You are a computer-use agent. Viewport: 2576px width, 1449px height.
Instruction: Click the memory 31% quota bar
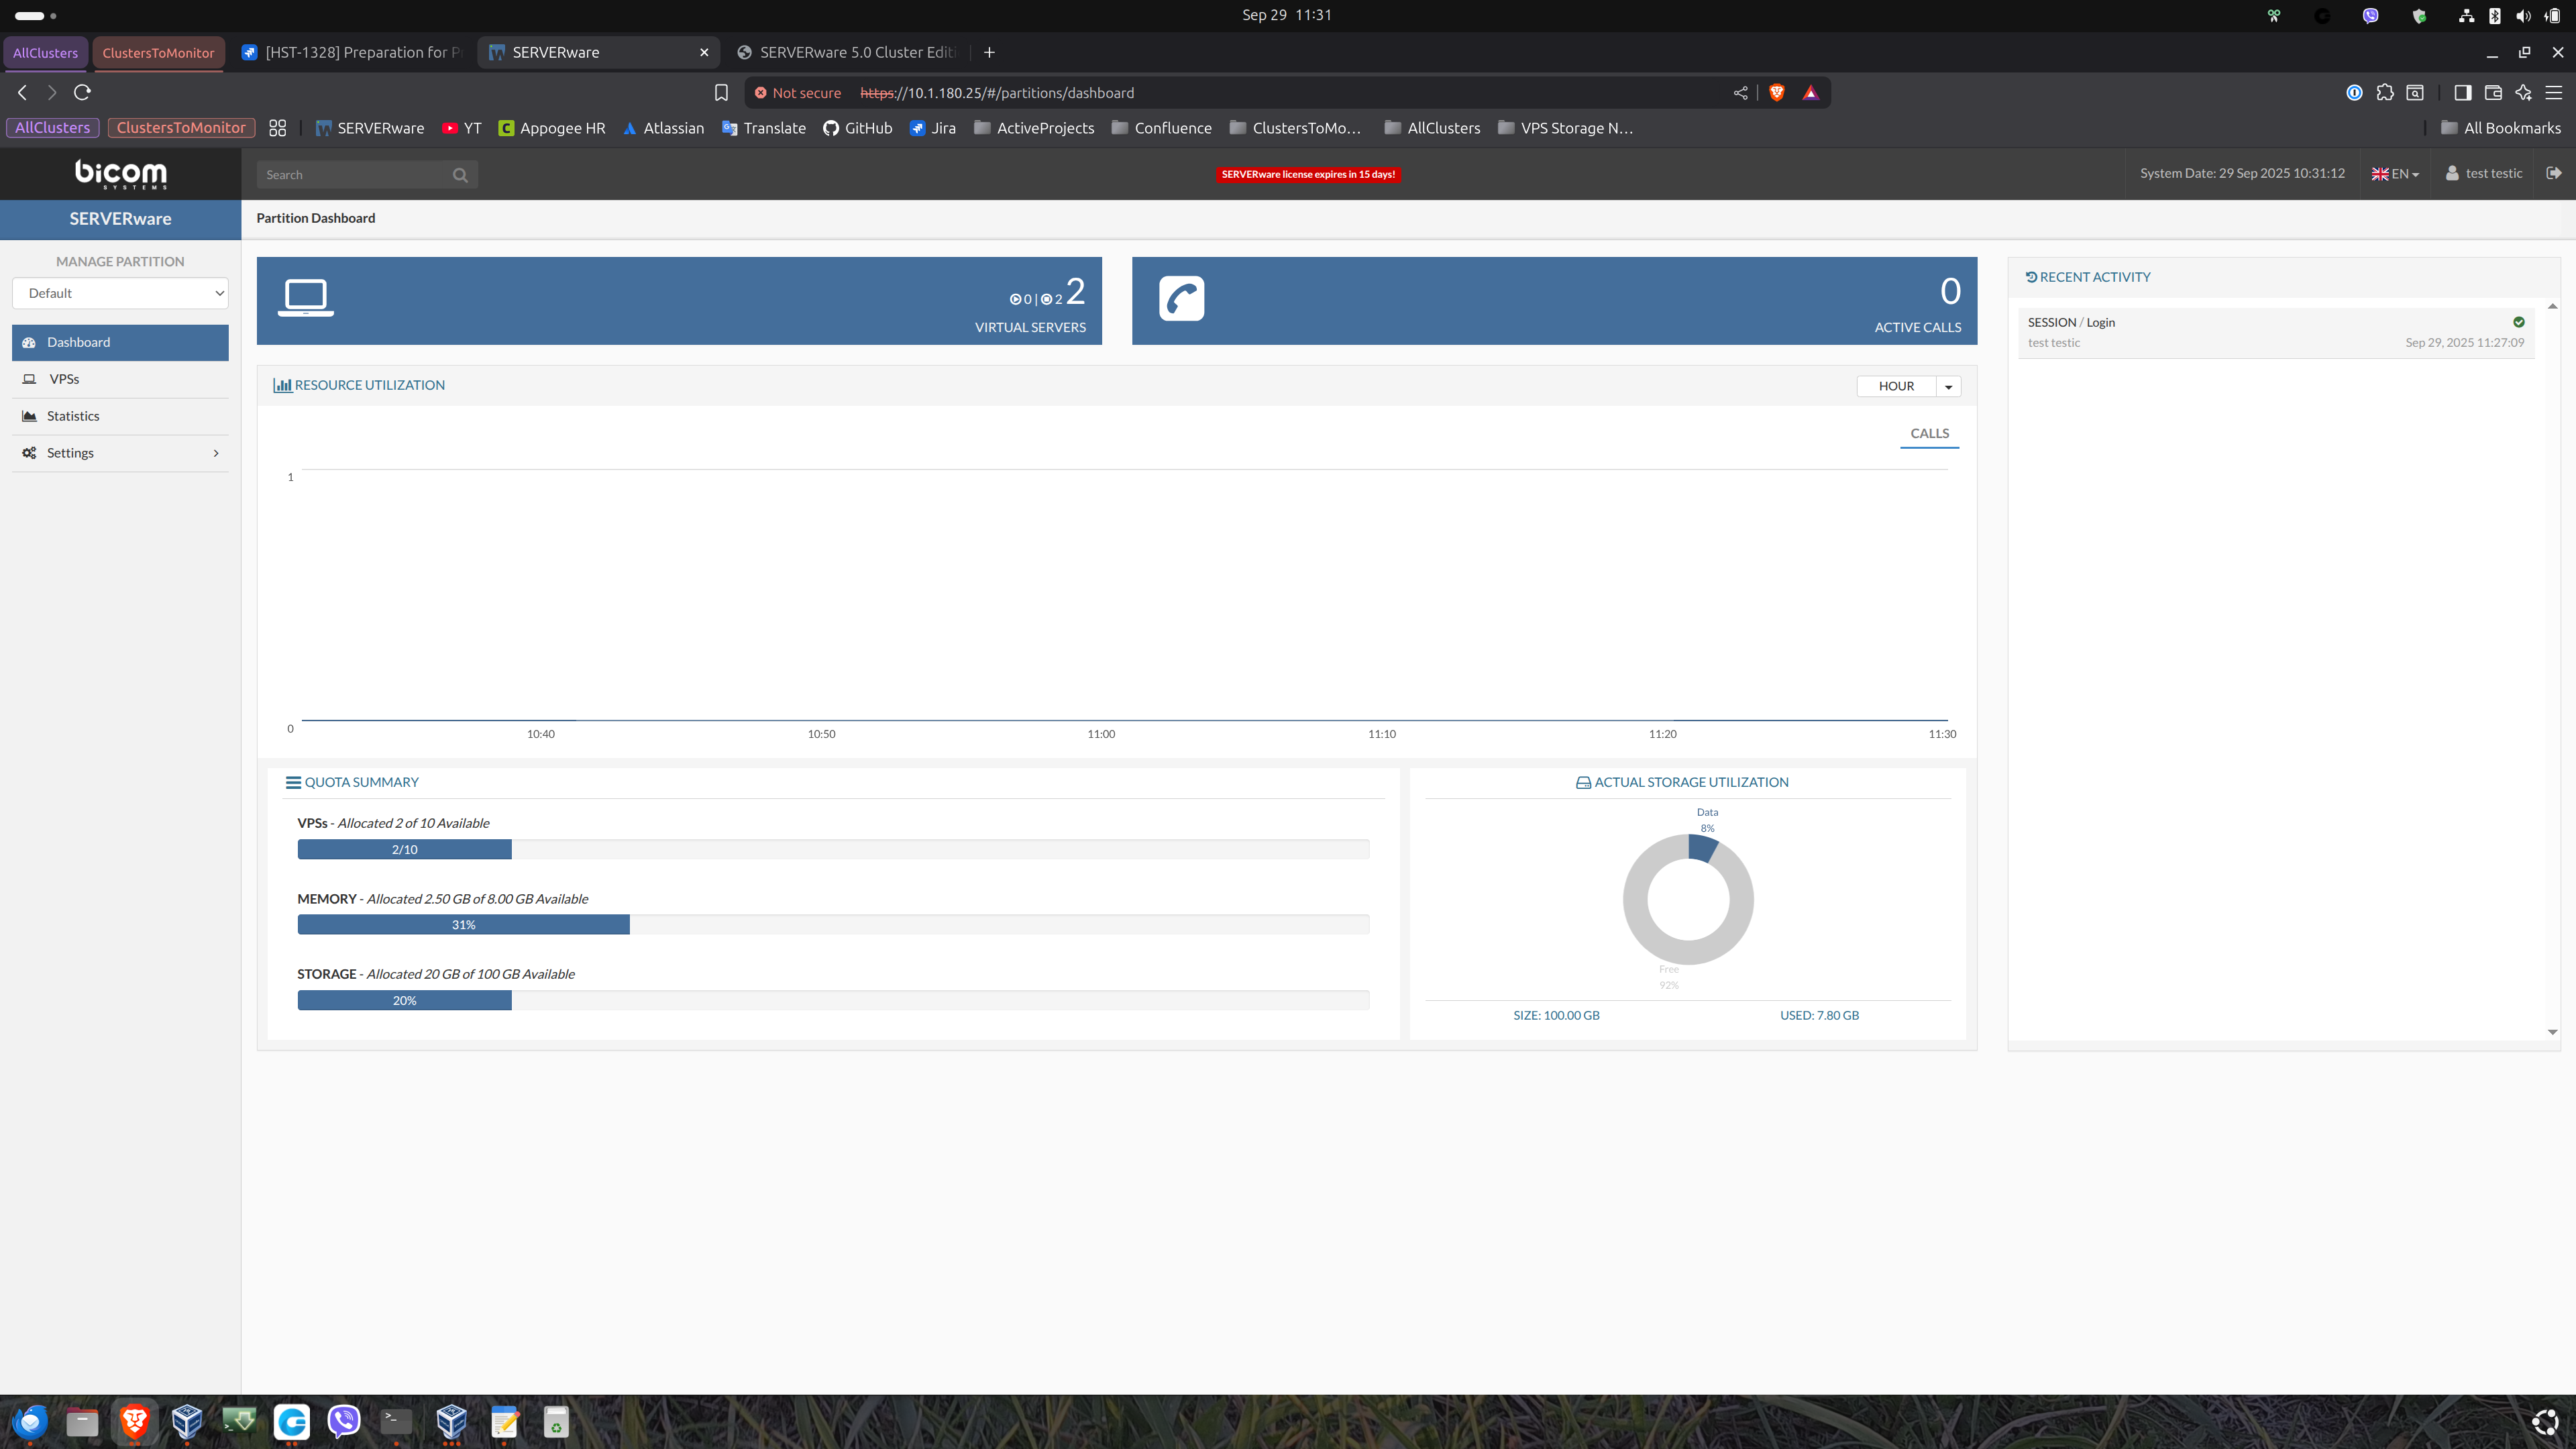pos(463,924)
